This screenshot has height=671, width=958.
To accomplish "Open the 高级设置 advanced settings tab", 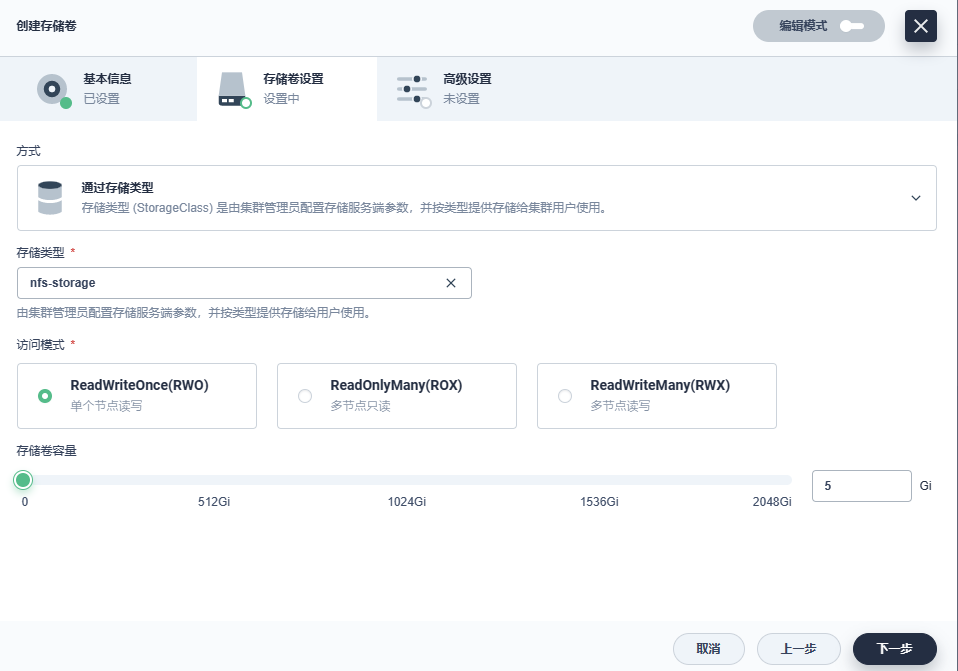I will coord(466,89).
